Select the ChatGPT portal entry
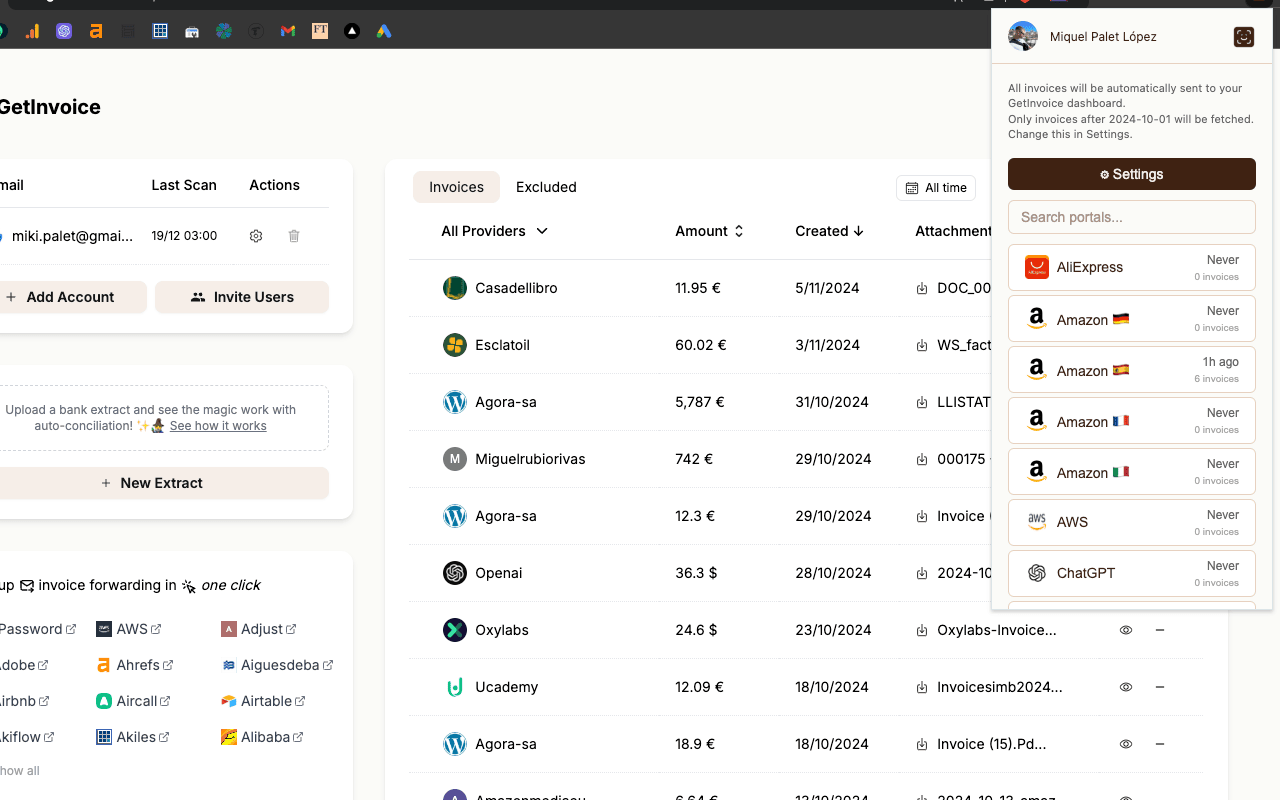The height and width of the screenshot is (800, 1280). click(1131, 573)
